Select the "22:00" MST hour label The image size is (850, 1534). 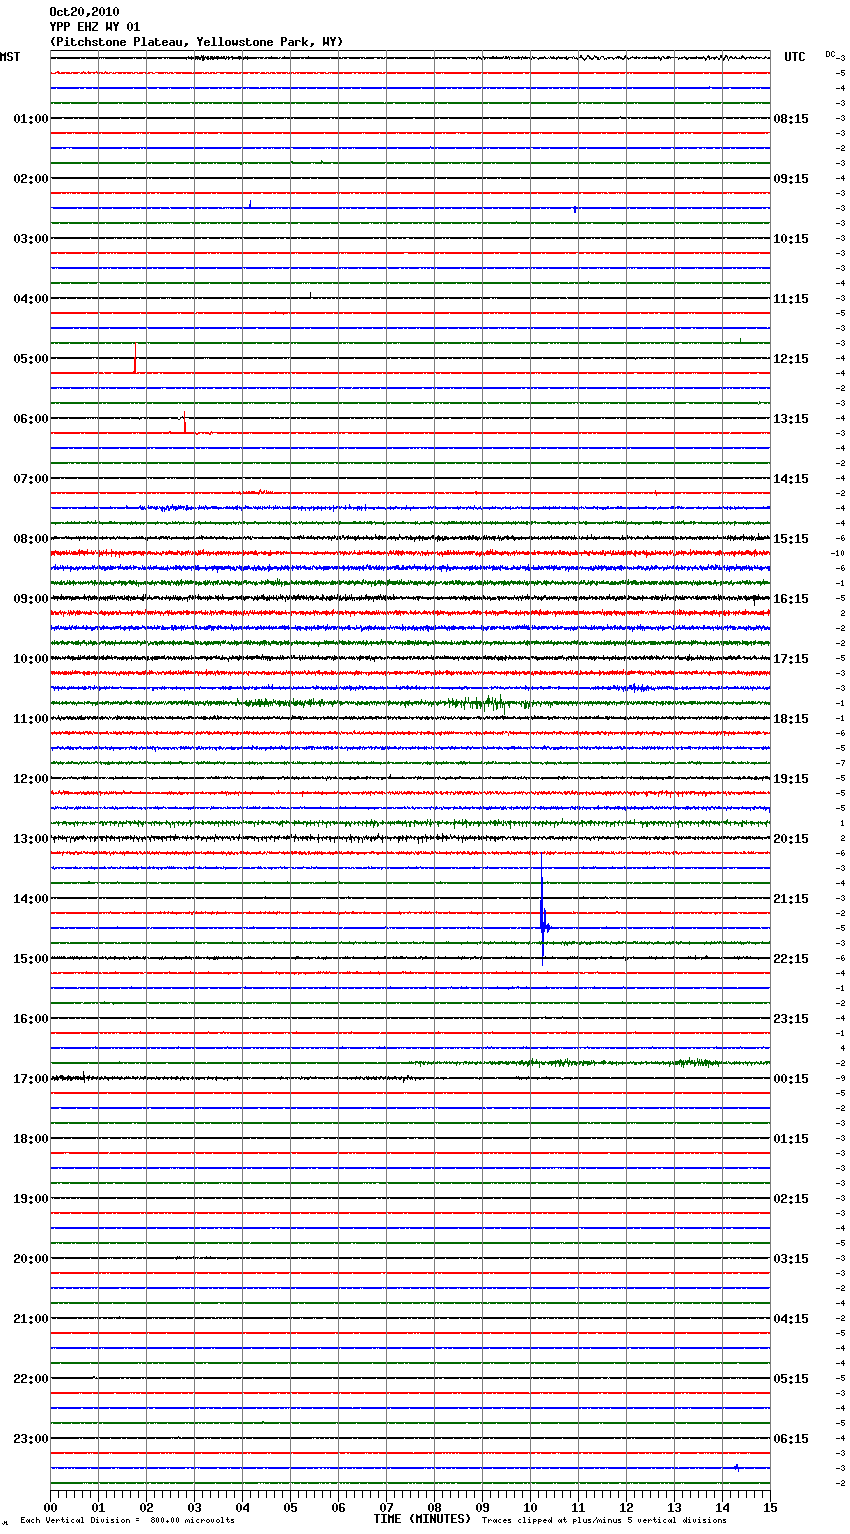coord(31,1379)
